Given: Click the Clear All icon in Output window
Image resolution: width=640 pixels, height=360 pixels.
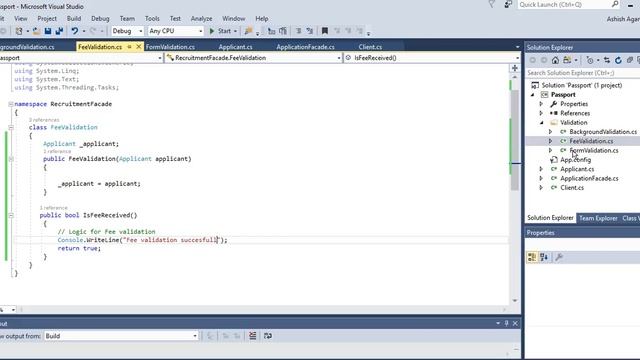Looking at the screenshot, I should [x=253, y=336].
